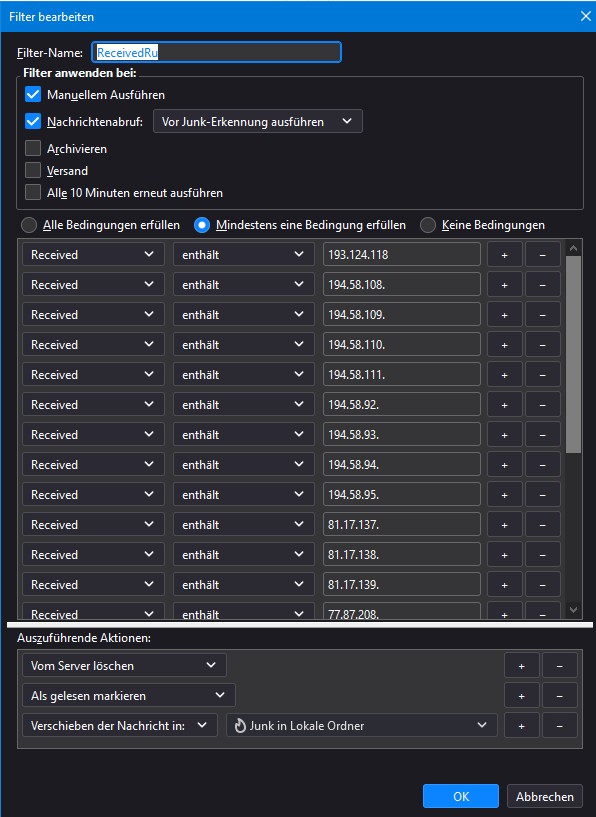Viewport: 596px width, 817px height.
Task: Remove the Als gelesen markieren action
Action: coord(560,696)
